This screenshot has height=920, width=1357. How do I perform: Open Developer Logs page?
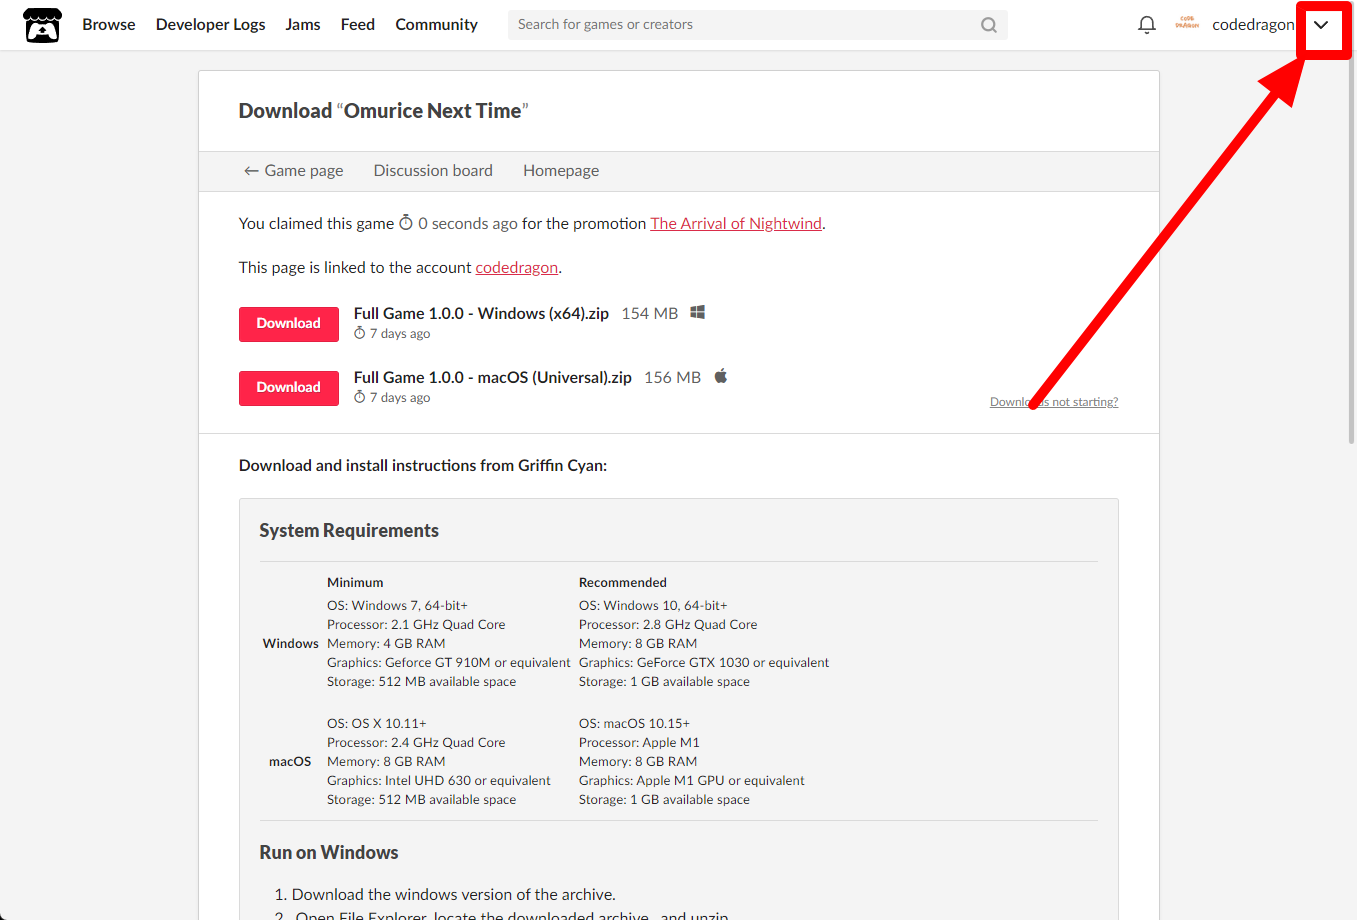tap(211, 24)
